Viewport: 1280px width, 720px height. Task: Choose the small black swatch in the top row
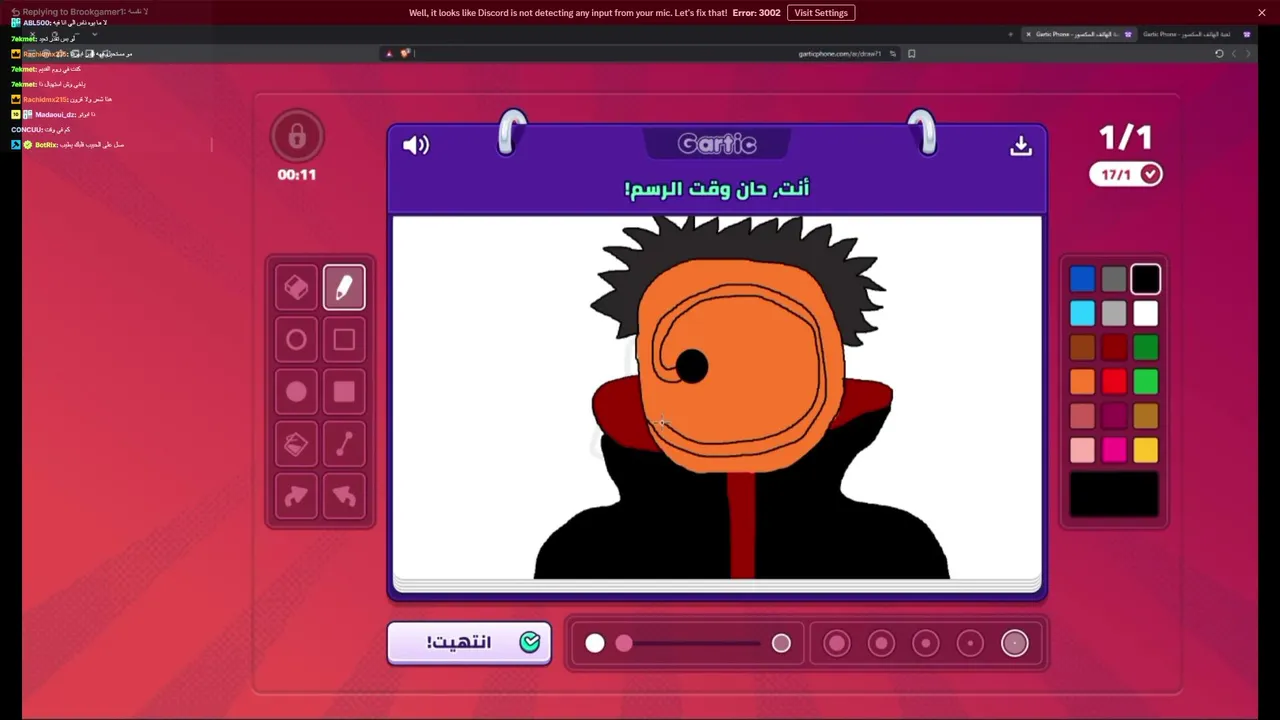tap(1146, 279)
